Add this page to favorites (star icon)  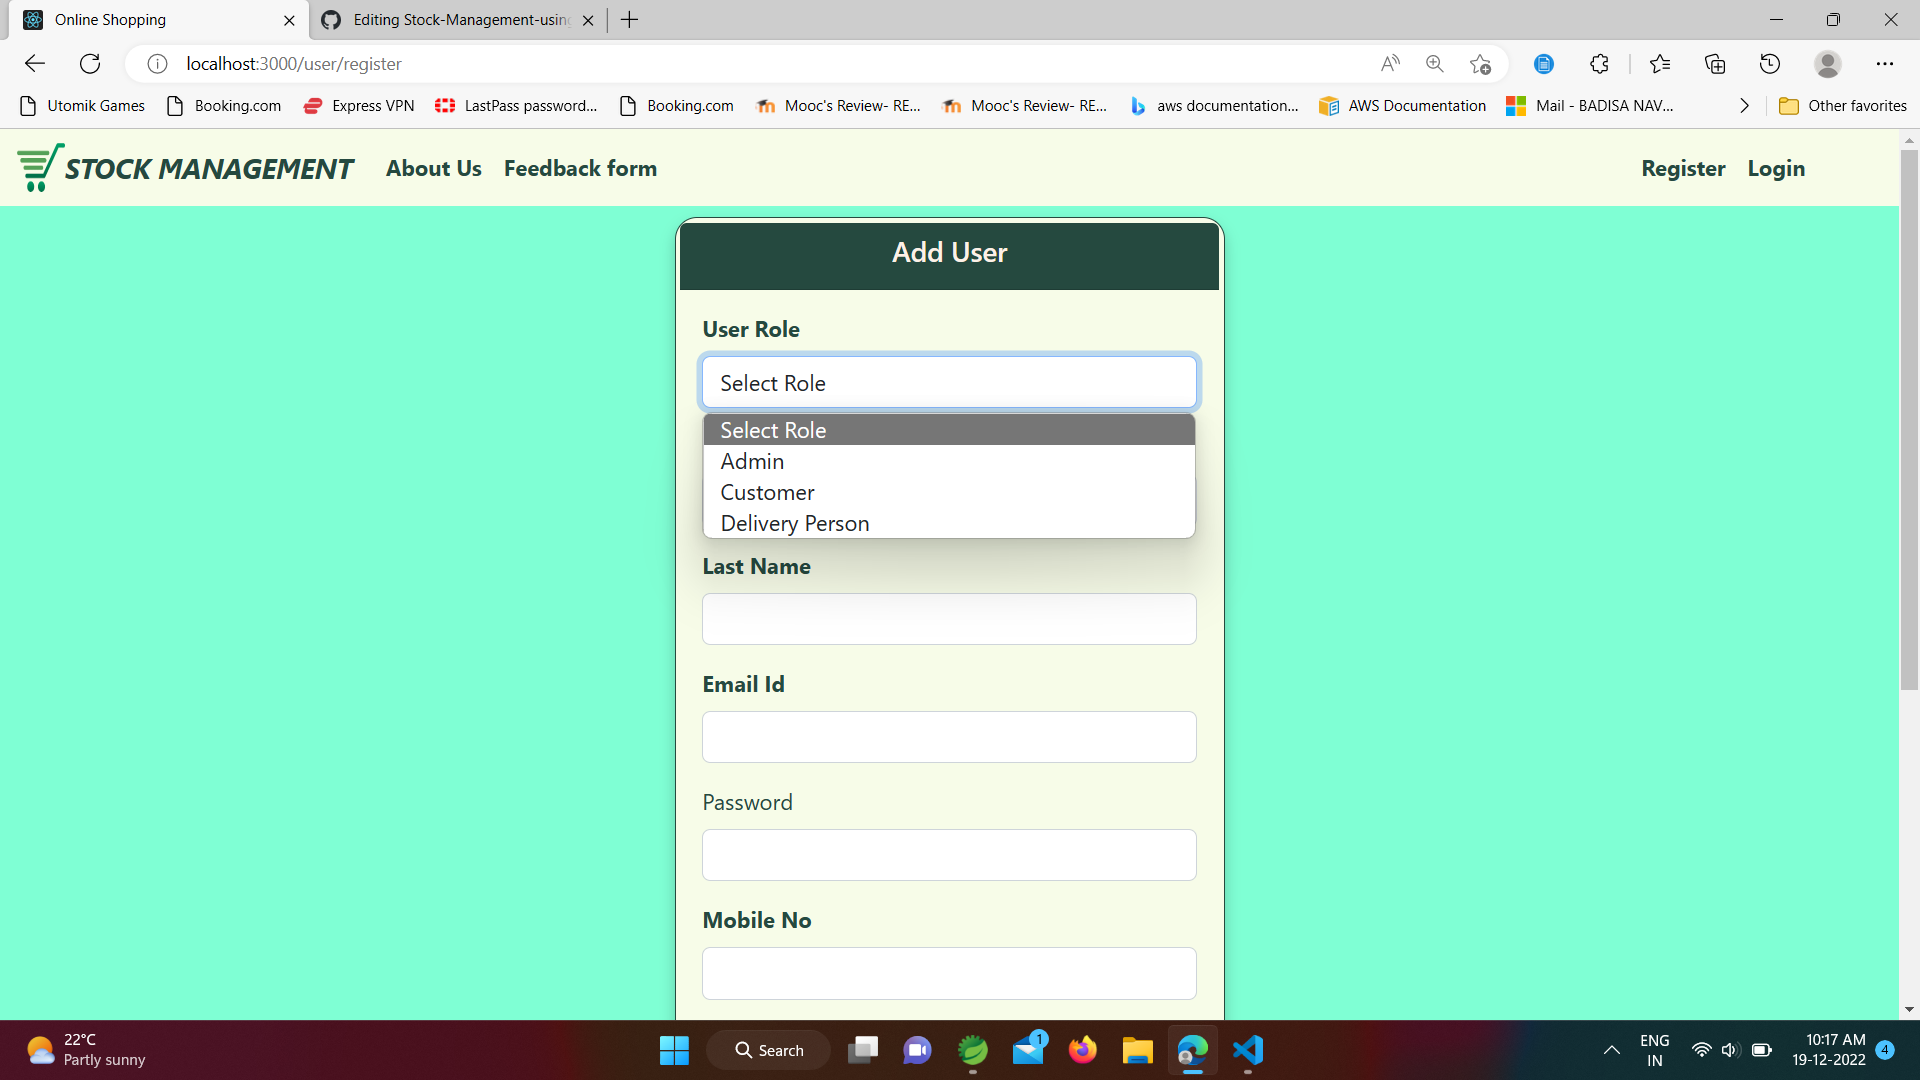tap(1480, 64)
